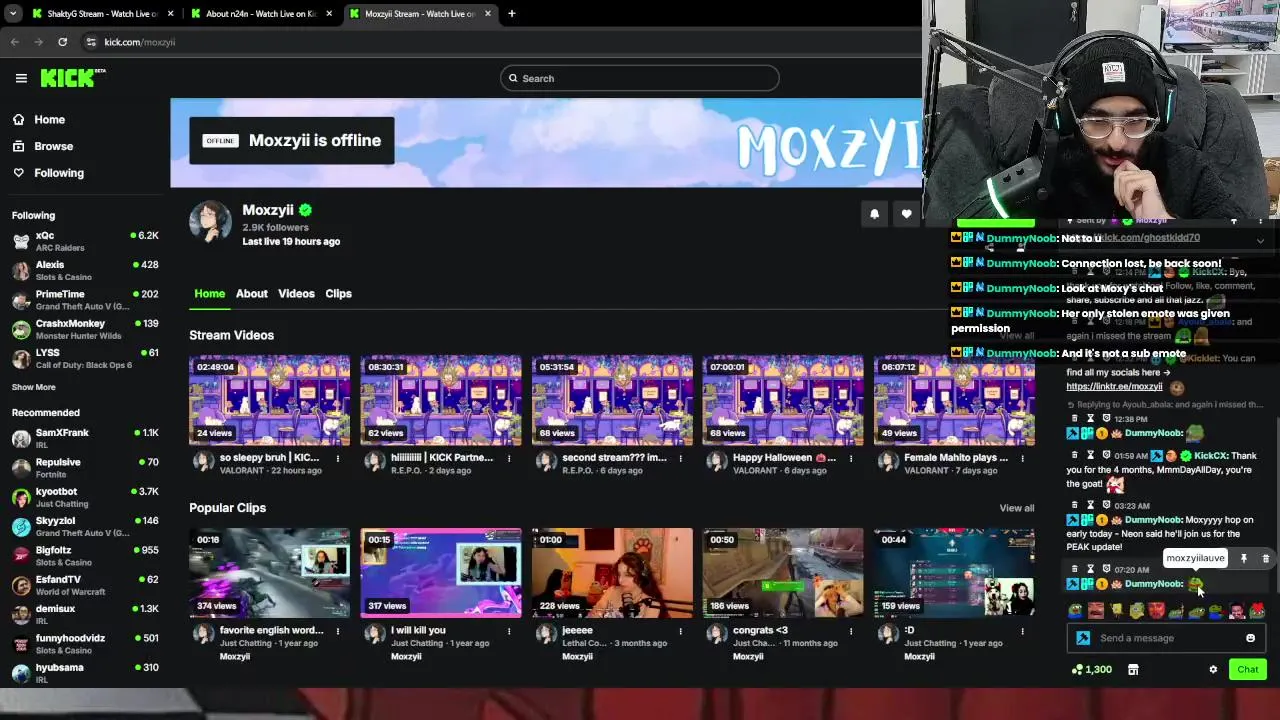
Task: Select the Home channel tab
Action: (x=209, y=293)
